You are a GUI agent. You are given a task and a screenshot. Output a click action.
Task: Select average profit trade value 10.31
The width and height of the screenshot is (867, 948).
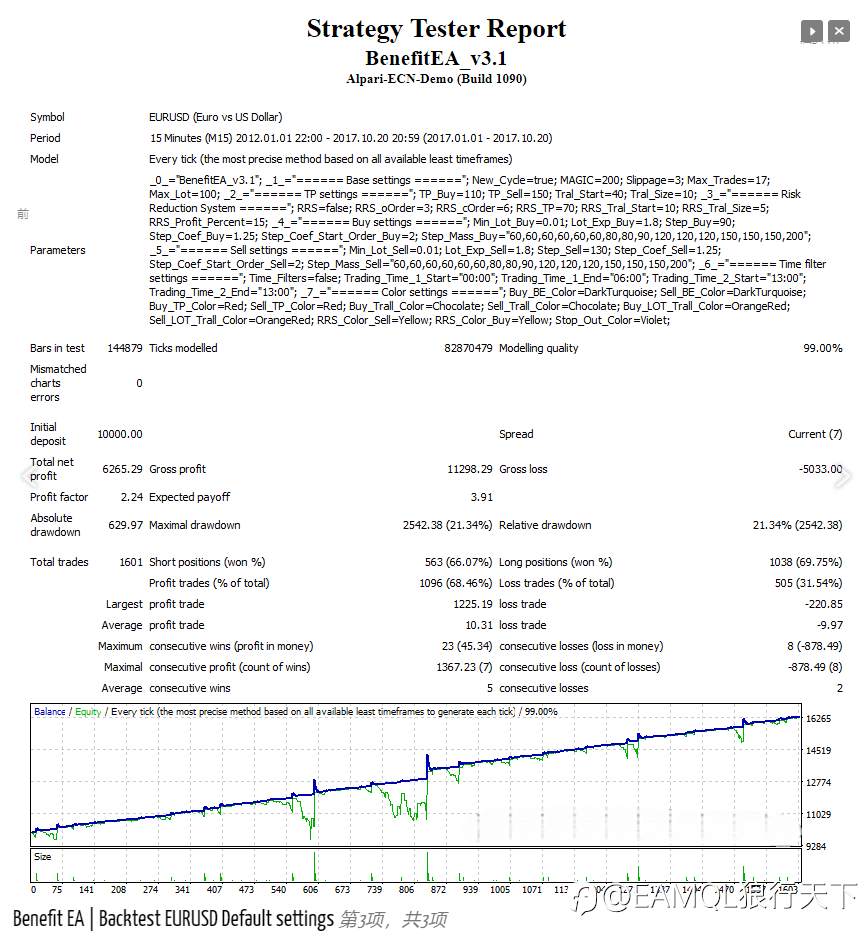point(479,625)
